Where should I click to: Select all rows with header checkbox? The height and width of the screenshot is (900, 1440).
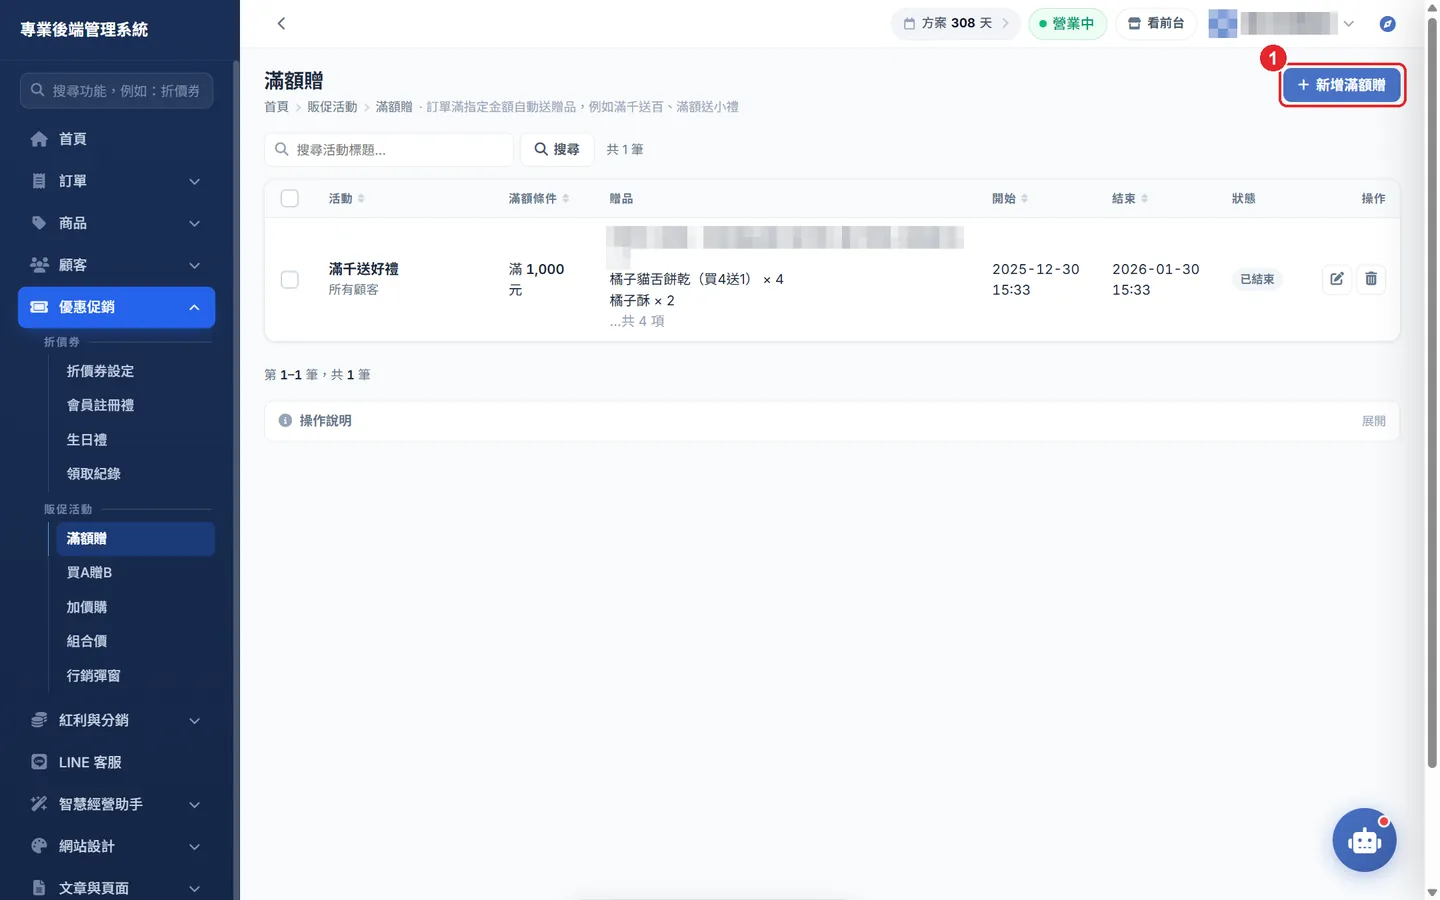coord(290,198)
